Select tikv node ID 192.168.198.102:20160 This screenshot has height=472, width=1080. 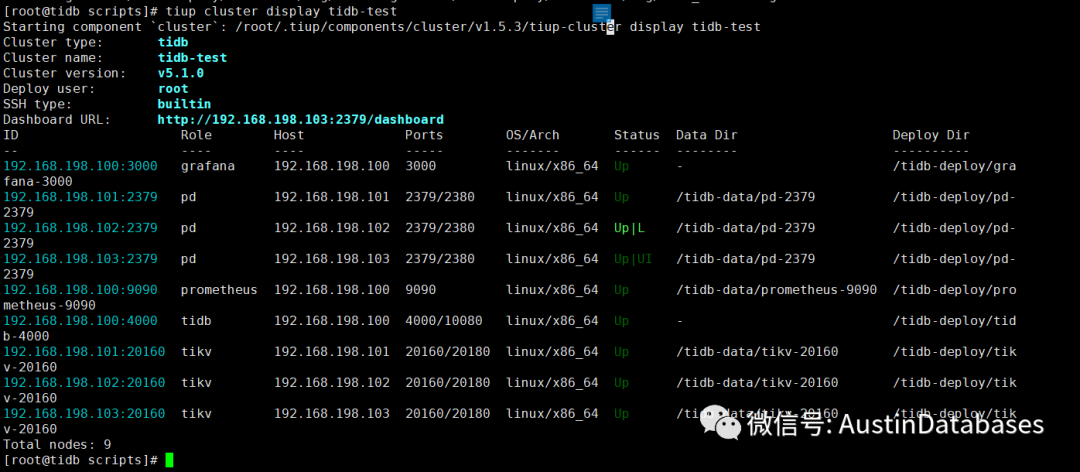point(84,383)
